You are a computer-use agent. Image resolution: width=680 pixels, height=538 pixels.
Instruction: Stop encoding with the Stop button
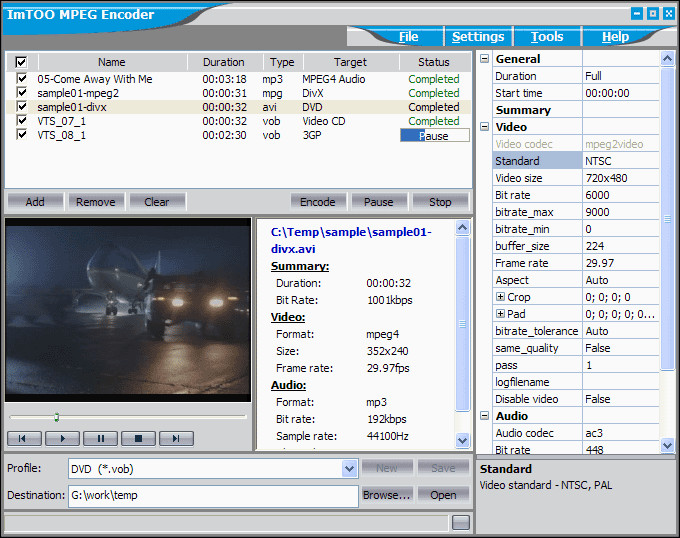pyautogui.click(x=440, y=202)
